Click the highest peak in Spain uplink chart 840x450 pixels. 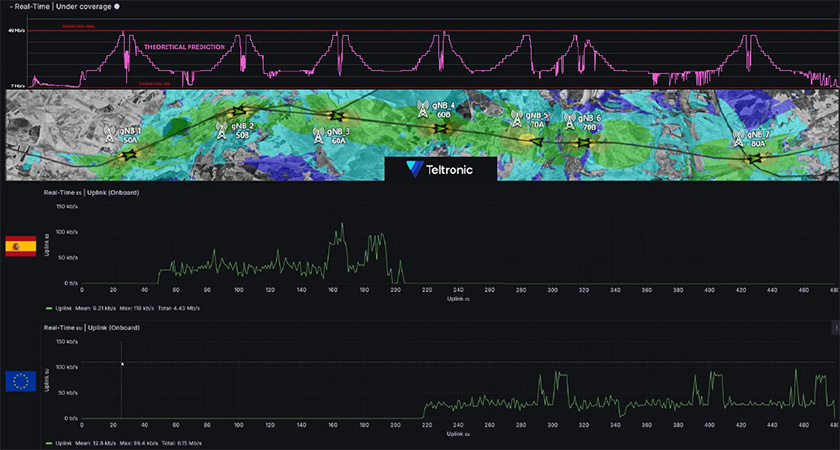[342, 225]
